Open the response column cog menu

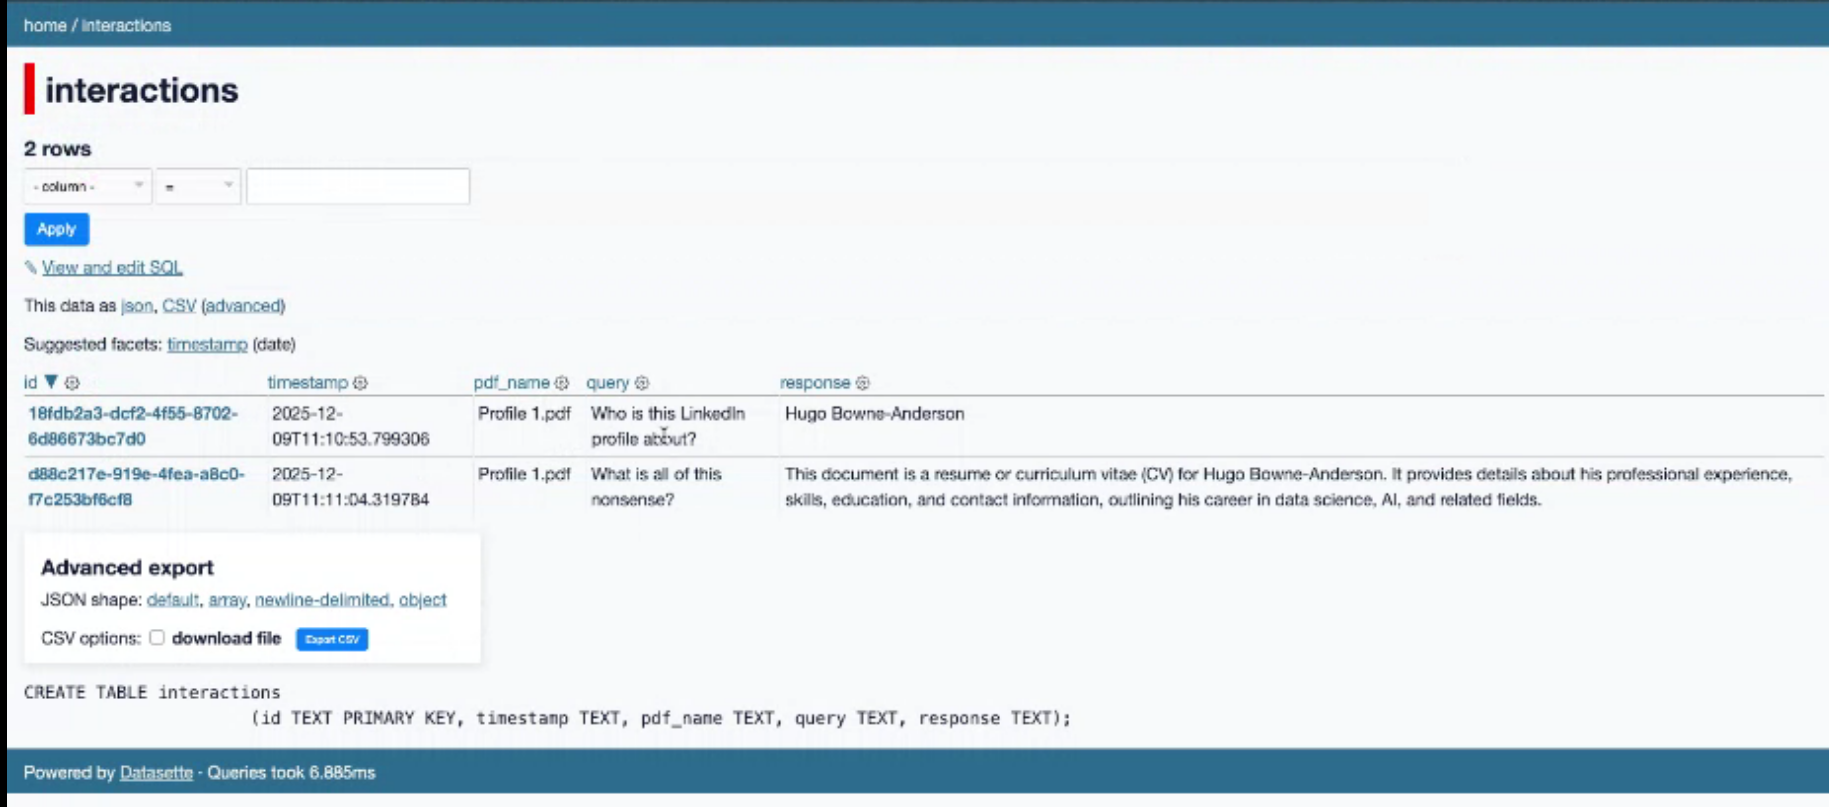click(863, 383)
